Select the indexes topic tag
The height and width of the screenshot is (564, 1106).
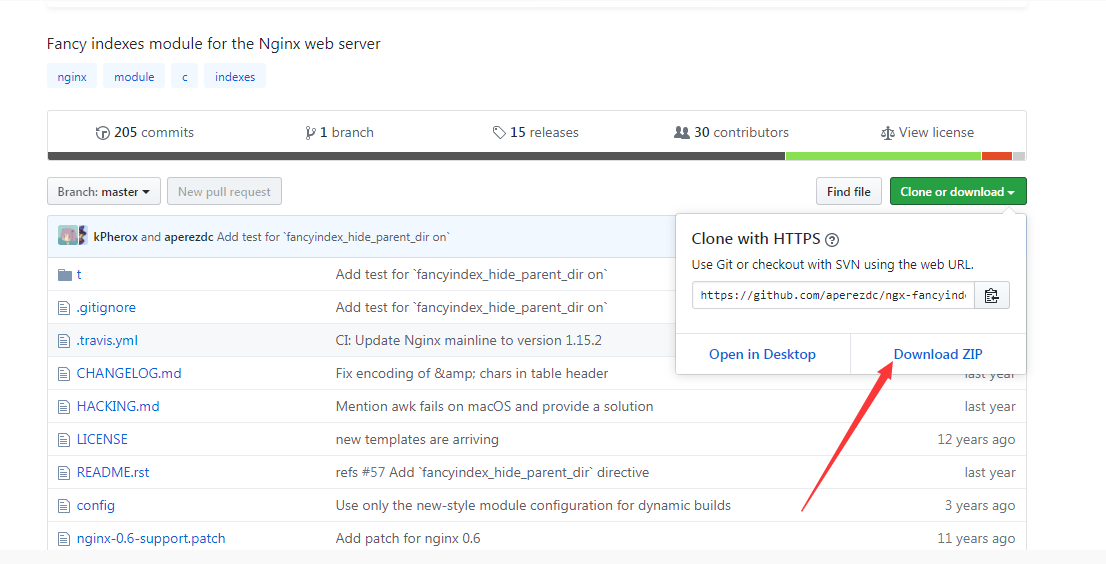(235, 77)
